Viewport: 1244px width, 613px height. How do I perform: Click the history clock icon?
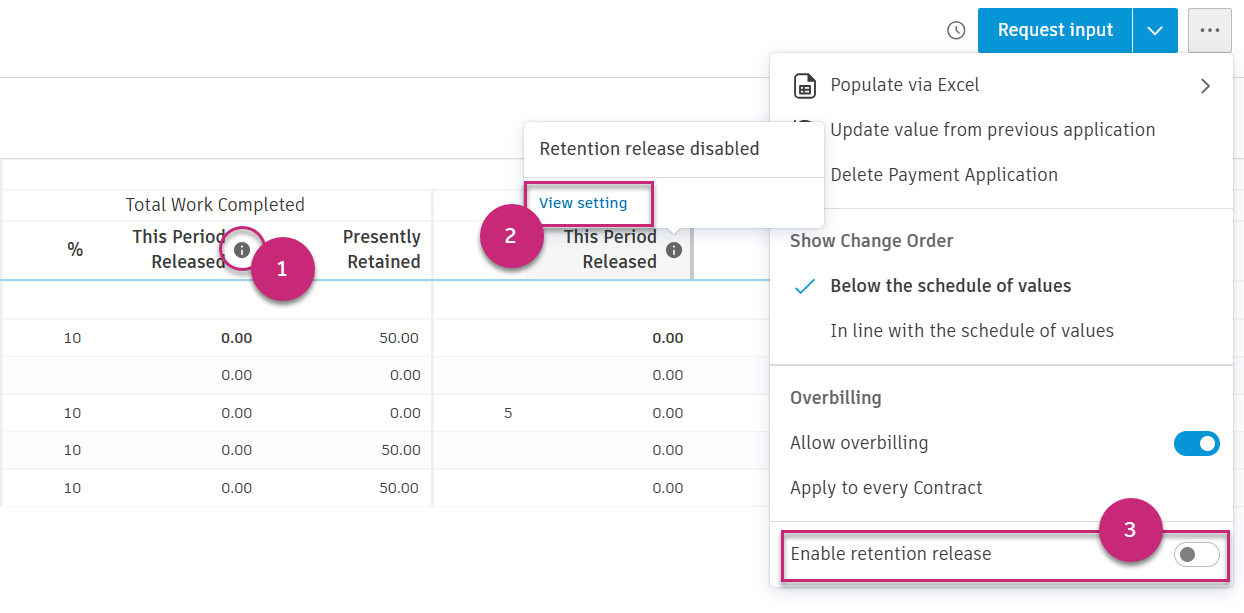click(x=956, y=31)
